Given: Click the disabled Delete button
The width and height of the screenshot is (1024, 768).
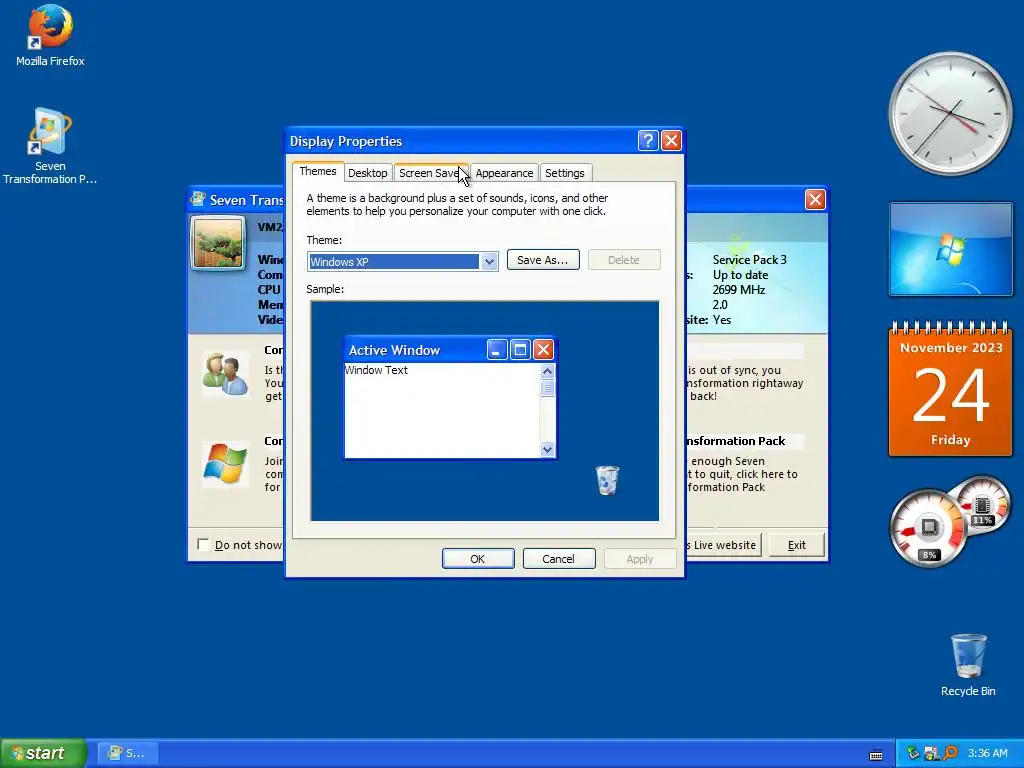Looking at the screenshot, I should (624, 260).
